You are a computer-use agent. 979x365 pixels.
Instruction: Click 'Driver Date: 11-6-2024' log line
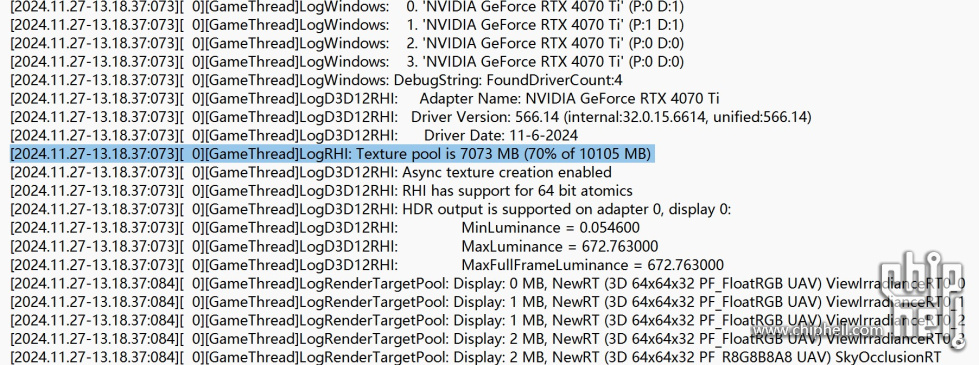click(x=294, y=135)
